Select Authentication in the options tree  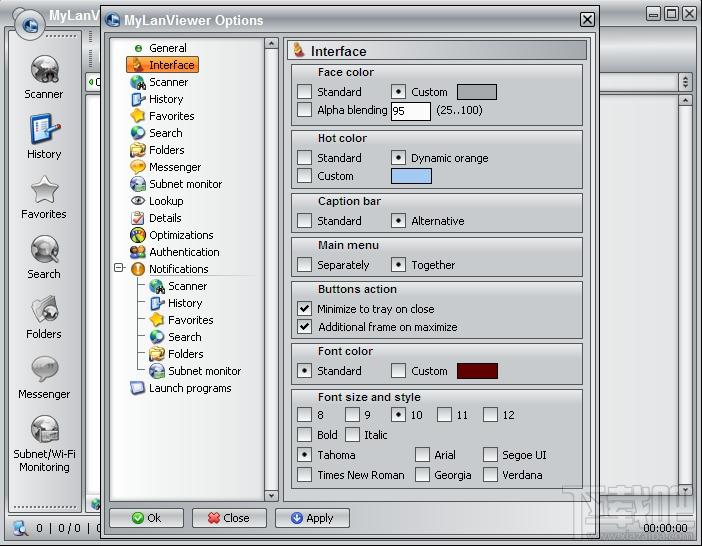(184, 252)
